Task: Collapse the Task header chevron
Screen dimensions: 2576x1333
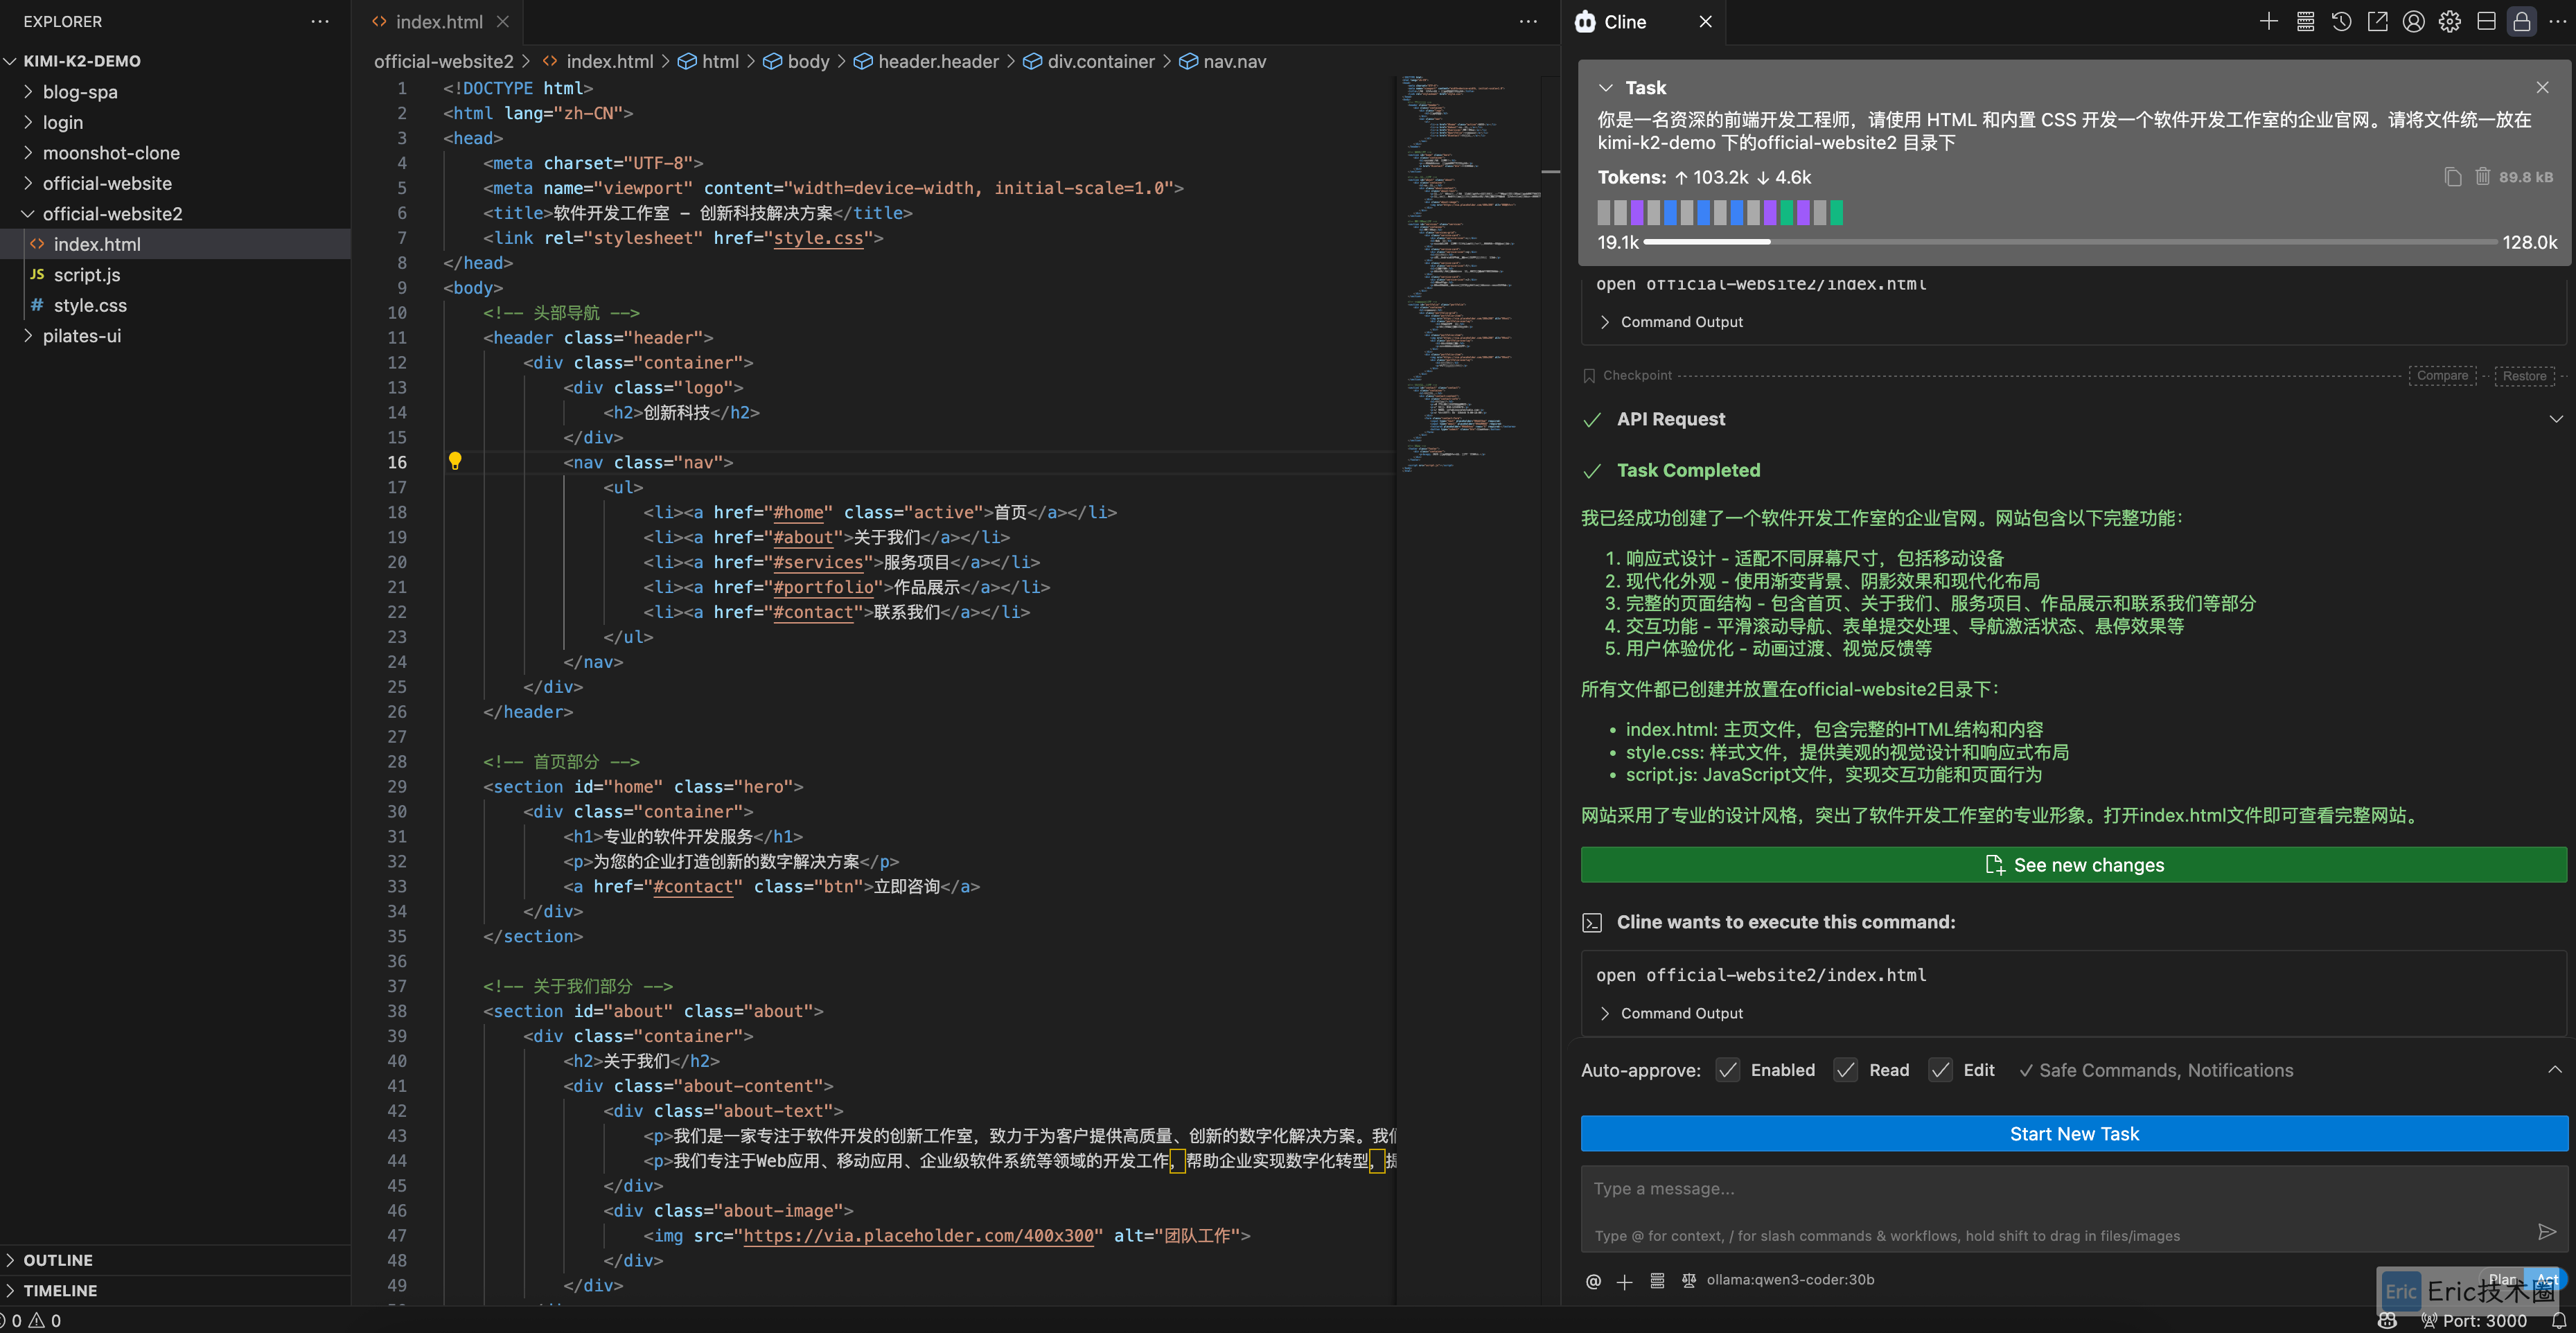Action: pyautogui.click(x=1605, y=88)
